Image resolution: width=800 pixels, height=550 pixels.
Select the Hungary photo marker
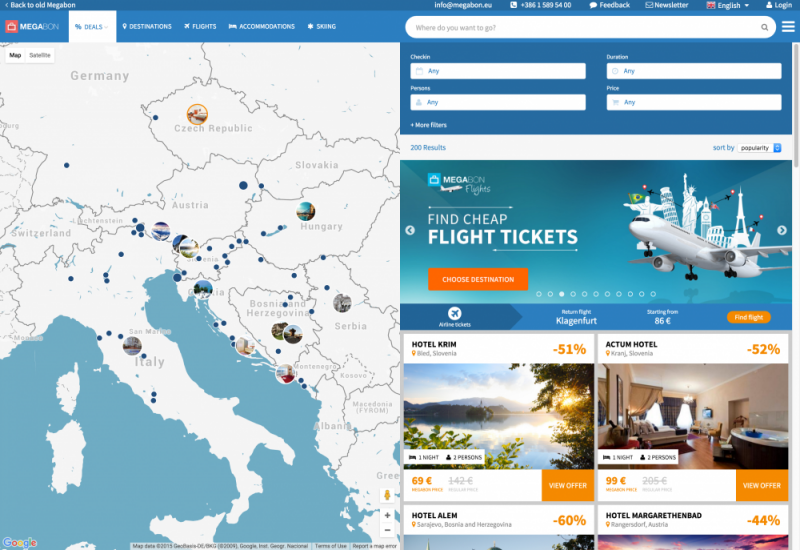tap(306, 211)
